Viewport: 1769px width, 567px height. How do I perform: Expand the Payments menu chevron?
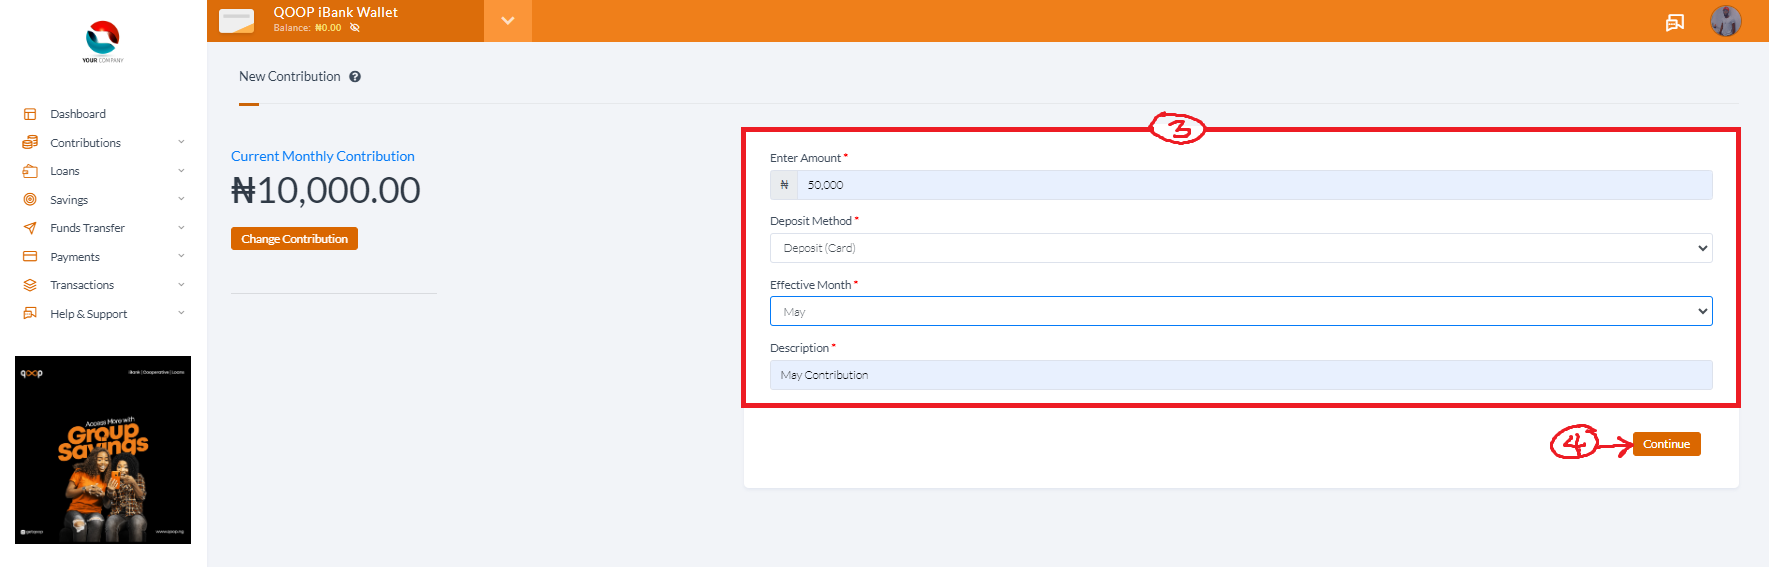click(181, 256)
